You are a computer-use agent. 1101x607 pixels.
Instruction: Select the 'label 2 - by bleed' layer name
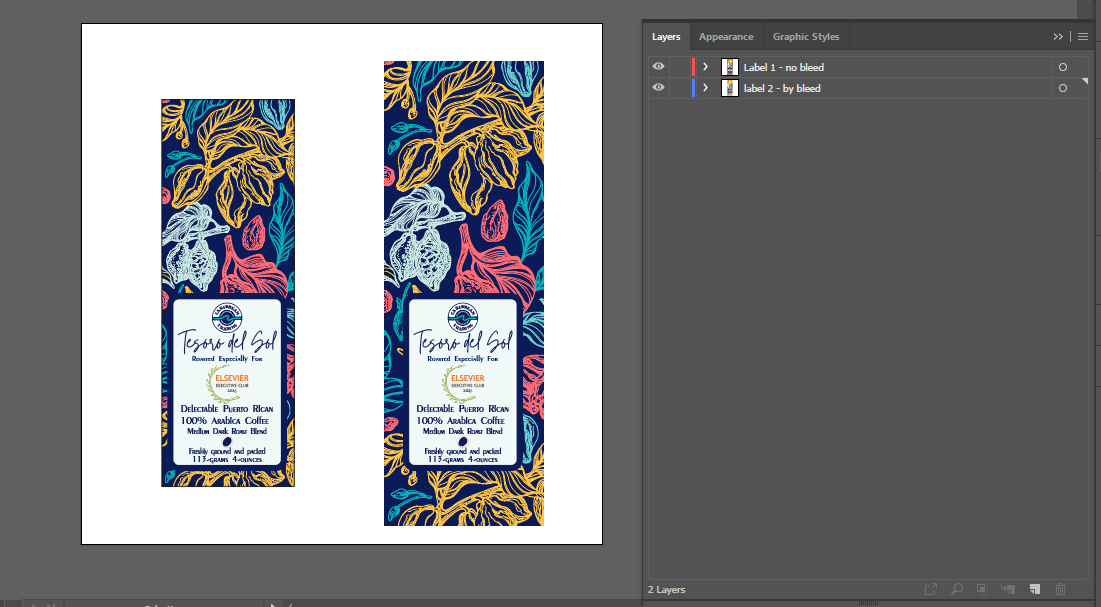point(782,89)
